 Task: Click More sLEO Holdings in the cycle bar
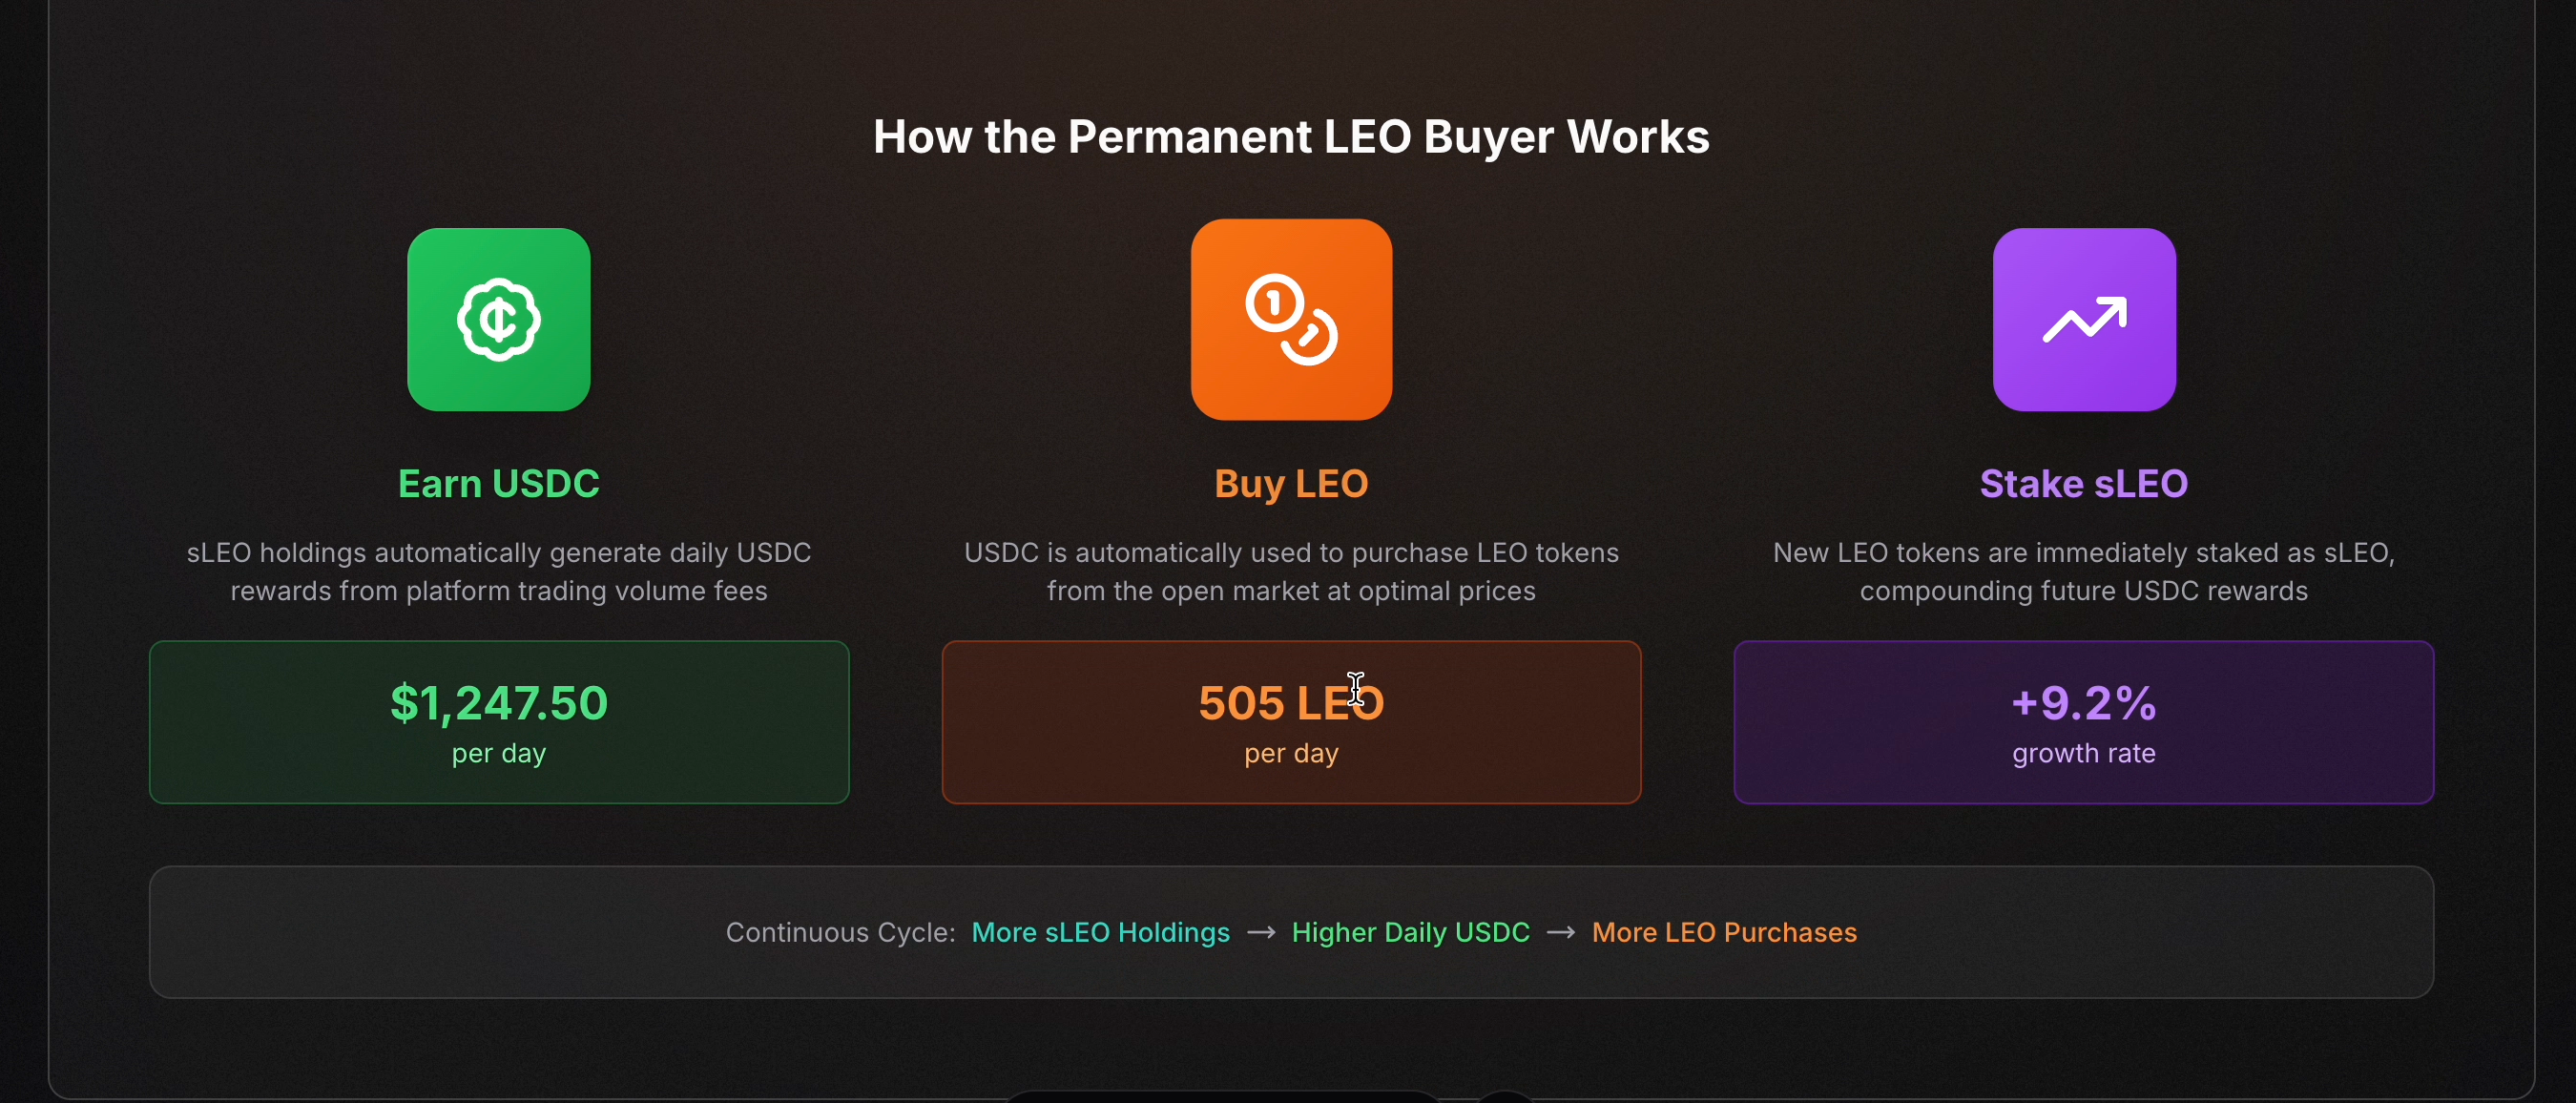coord(1100,932)
